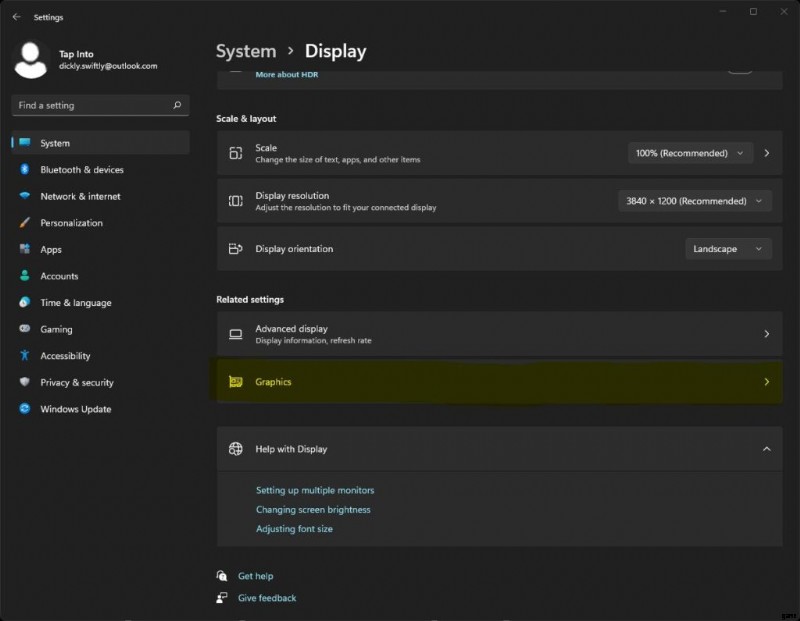Go to Bluetooth & devices settings
The height and width of the screenshot is (621, 800).
101,169
